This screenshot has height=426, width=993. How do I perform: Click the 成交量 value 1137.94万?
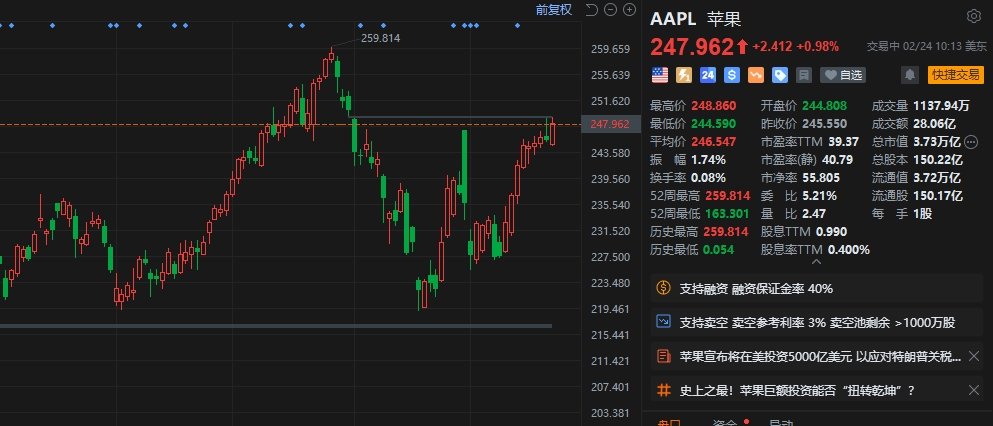(x=942, y=106)
